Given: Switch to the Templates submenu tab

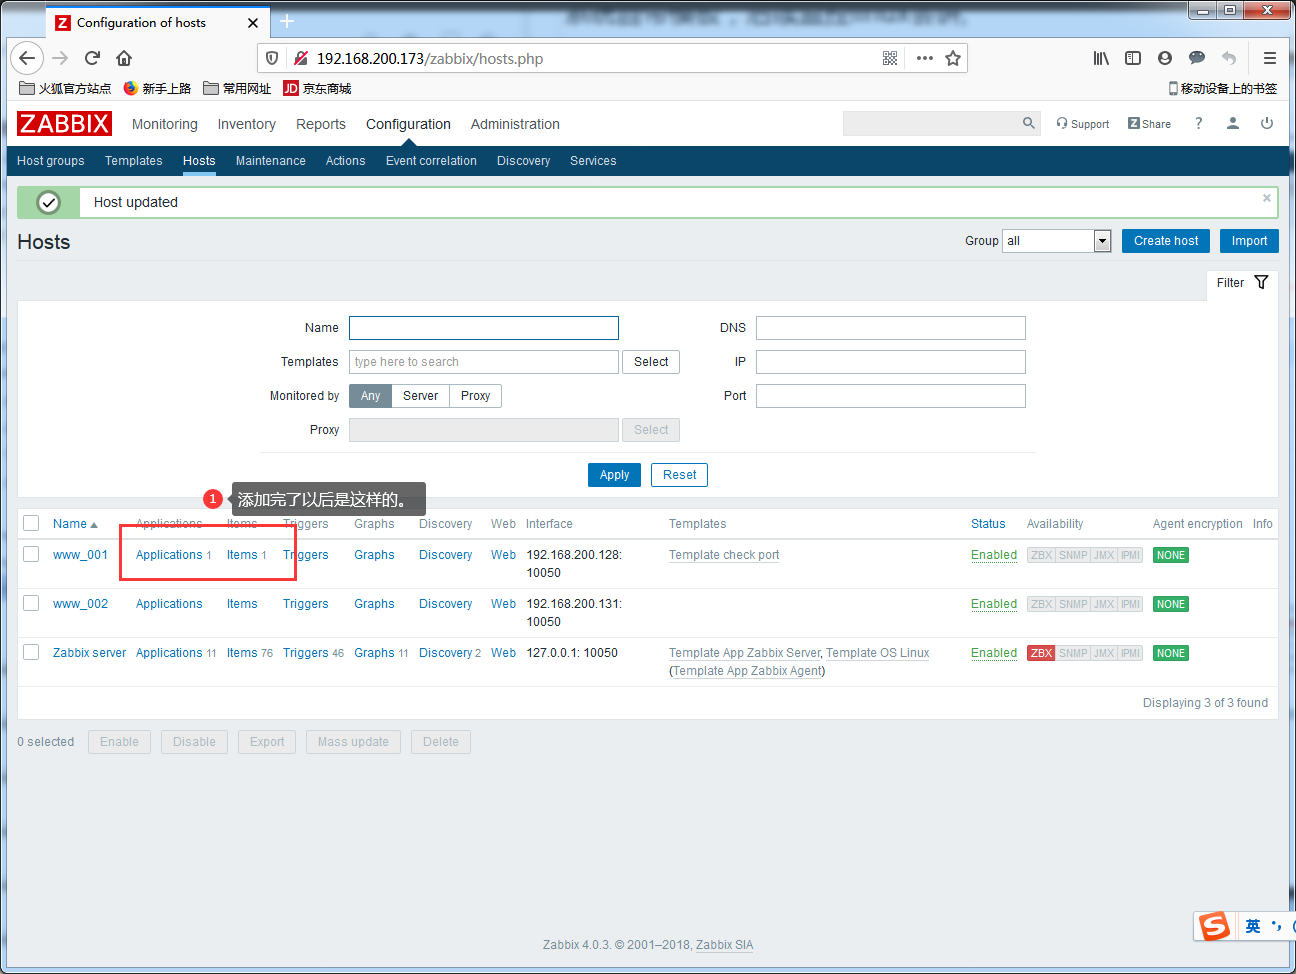Looking at the screenshot, I should tap(134, 161).
